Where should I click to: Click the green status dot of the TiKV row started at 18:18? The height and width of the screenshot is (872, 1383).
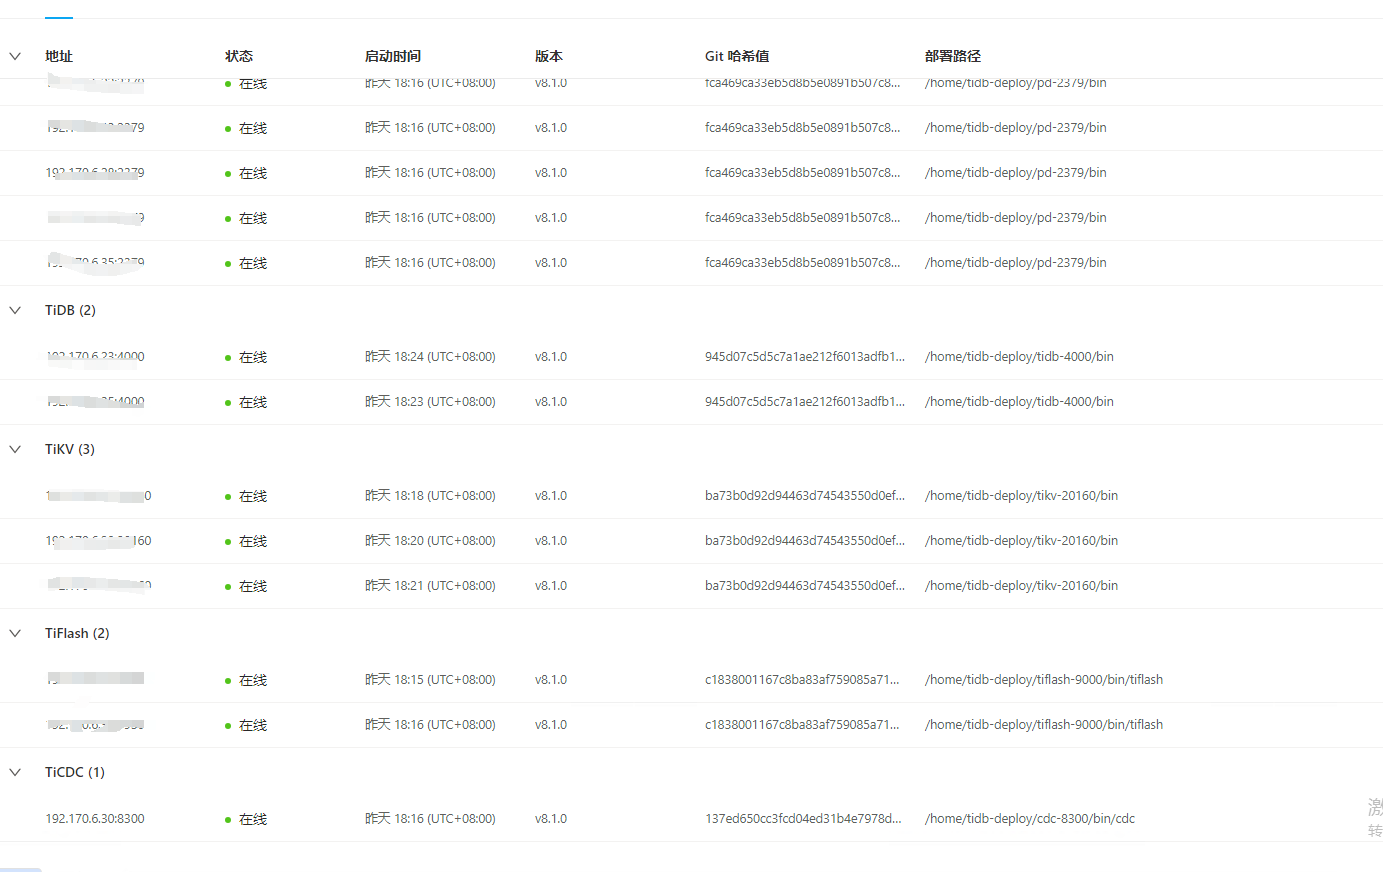tap(228, 497)
